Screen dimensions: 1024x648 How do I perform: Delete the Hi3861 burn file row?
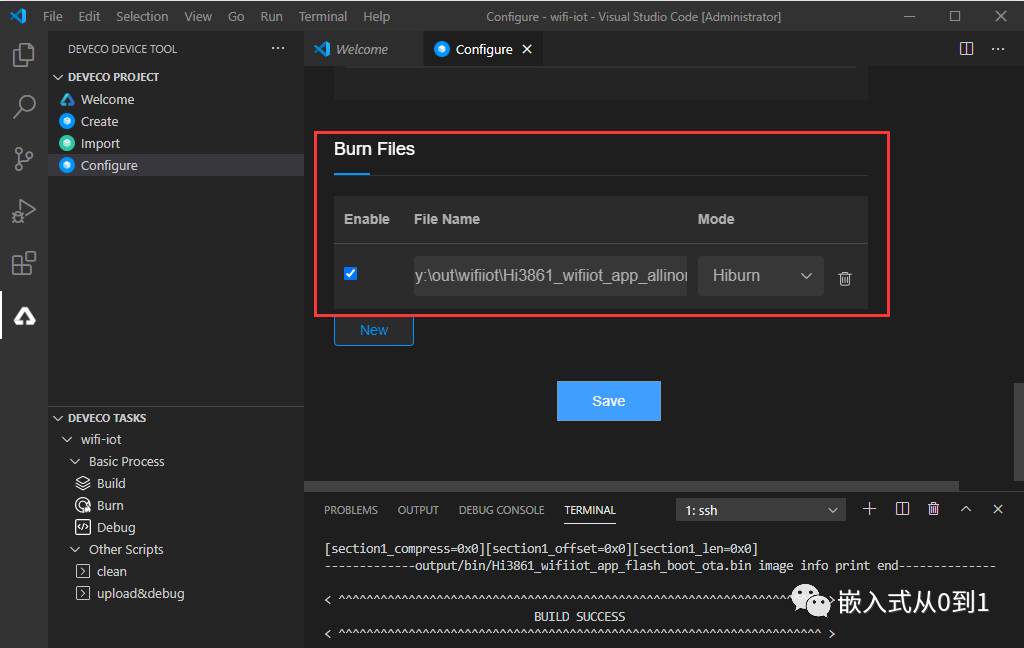pyautogui.click(x=844, y=279)
